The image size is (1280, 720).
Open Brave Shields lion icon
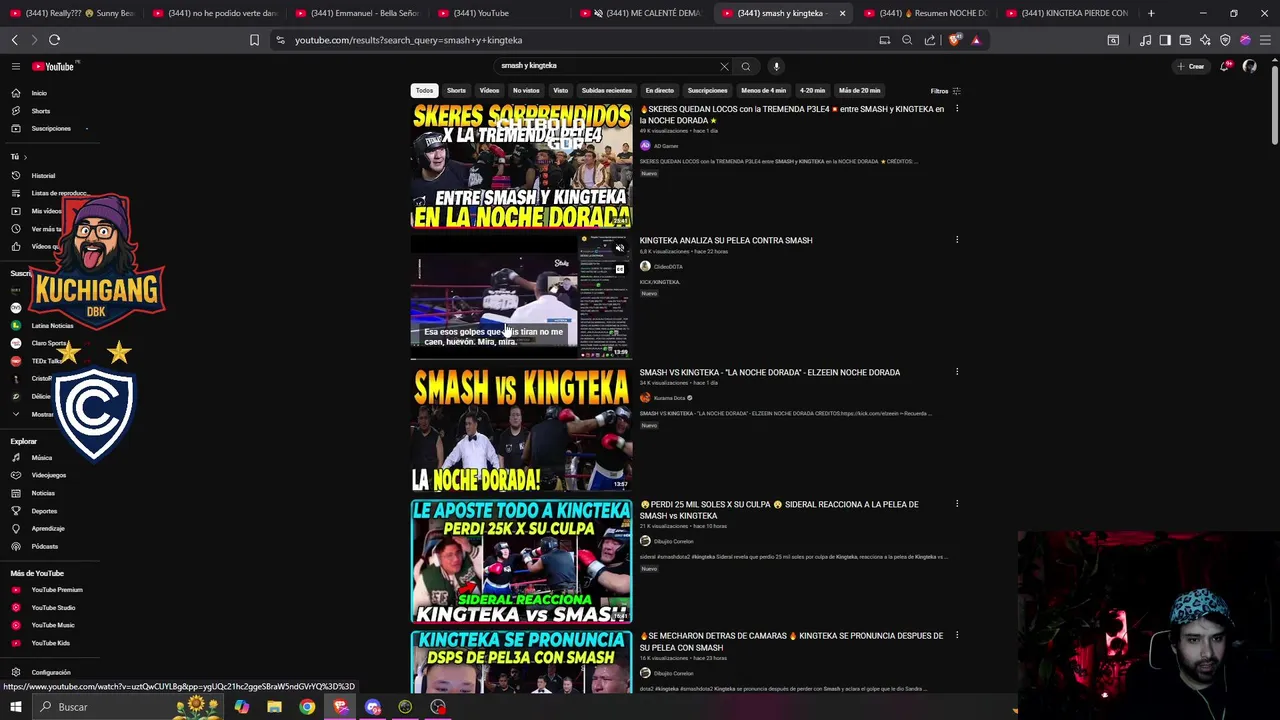point(955,40)
